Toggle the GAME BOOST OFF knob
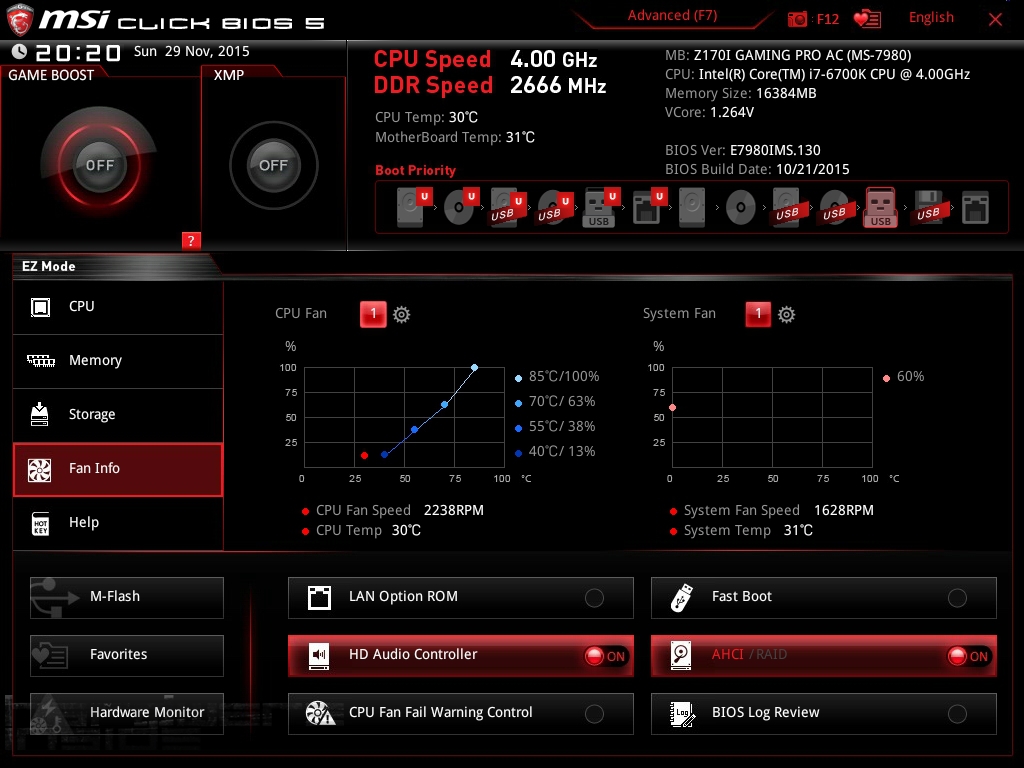The width and height of the screenshot is (1024, 768). [99, 165]
